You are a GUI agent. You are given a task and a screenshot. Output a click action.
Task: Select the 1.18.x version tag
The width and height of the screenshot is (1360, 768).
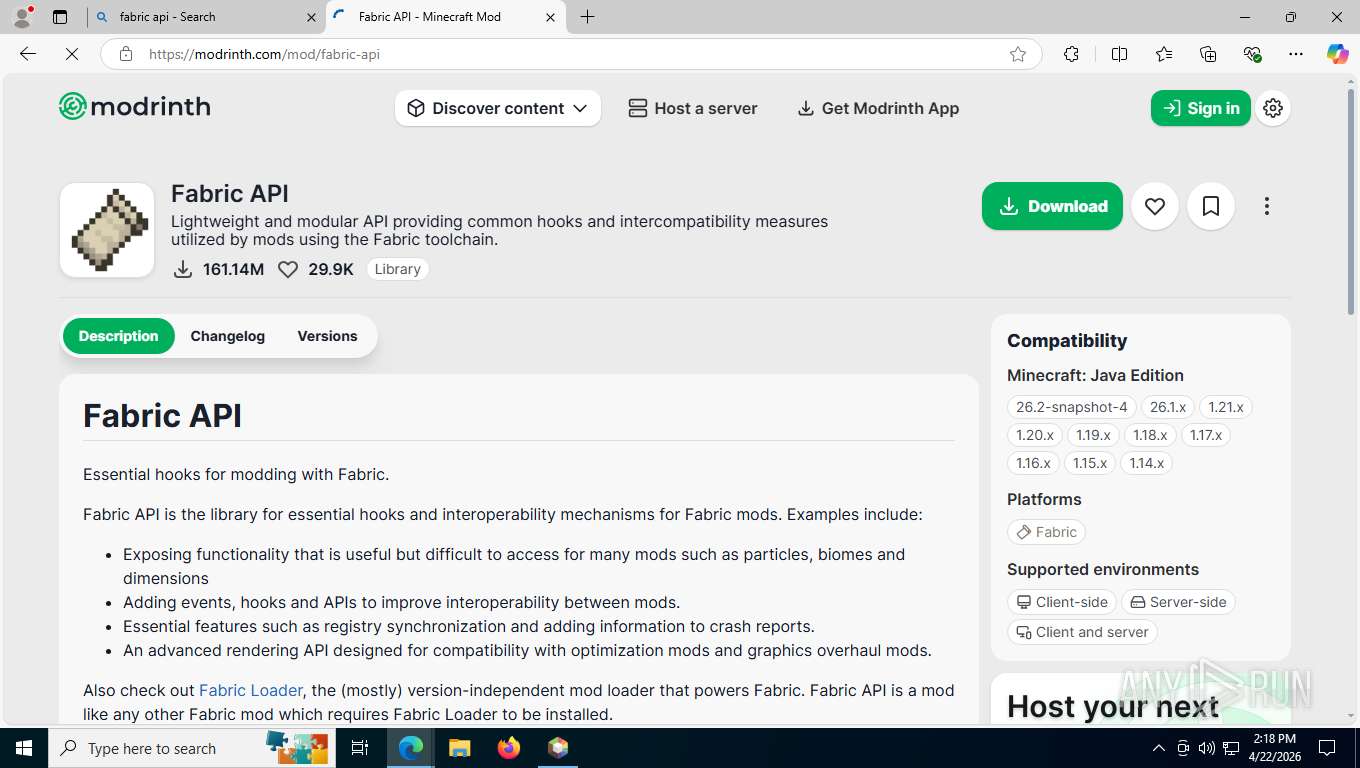[x=1150, y=435]
